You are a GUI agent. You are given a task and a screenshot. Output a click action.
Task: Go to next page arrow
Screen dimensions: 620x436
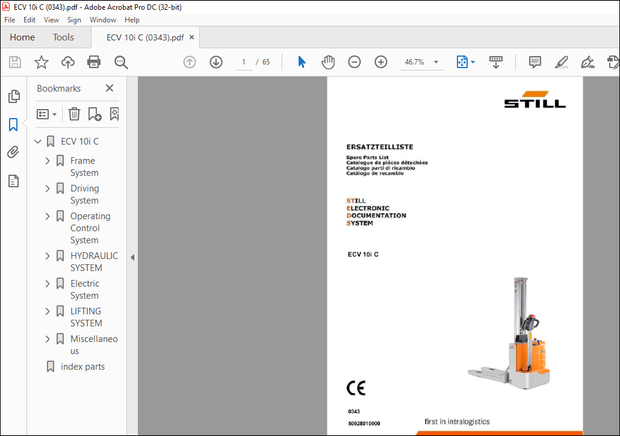216,62
